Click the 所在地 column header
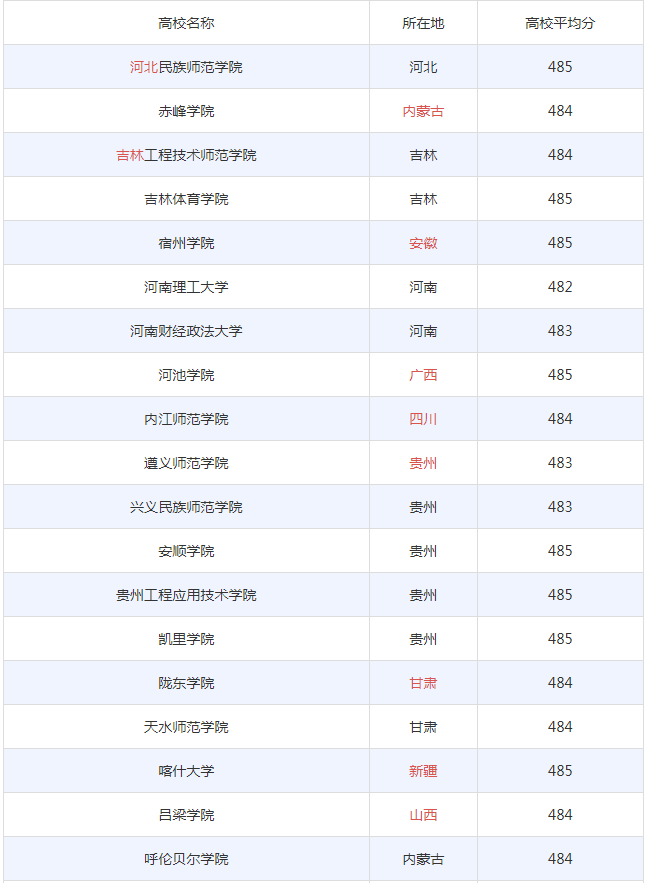 point(423,23)
